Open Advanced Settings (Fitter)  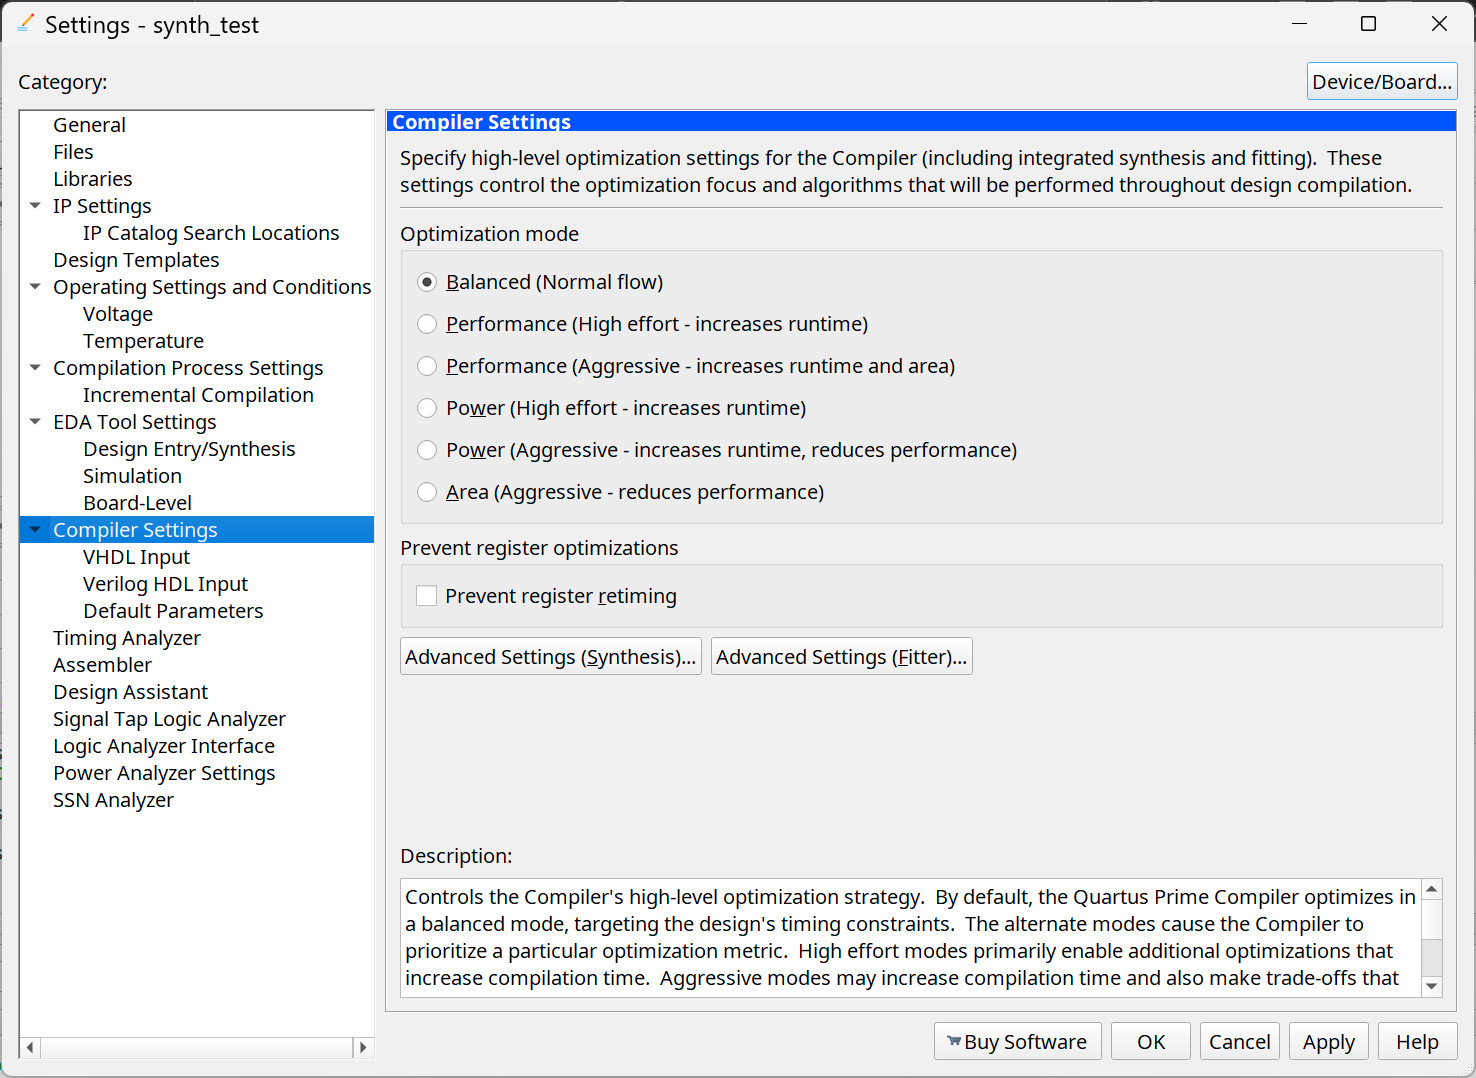tap(840, 656)
